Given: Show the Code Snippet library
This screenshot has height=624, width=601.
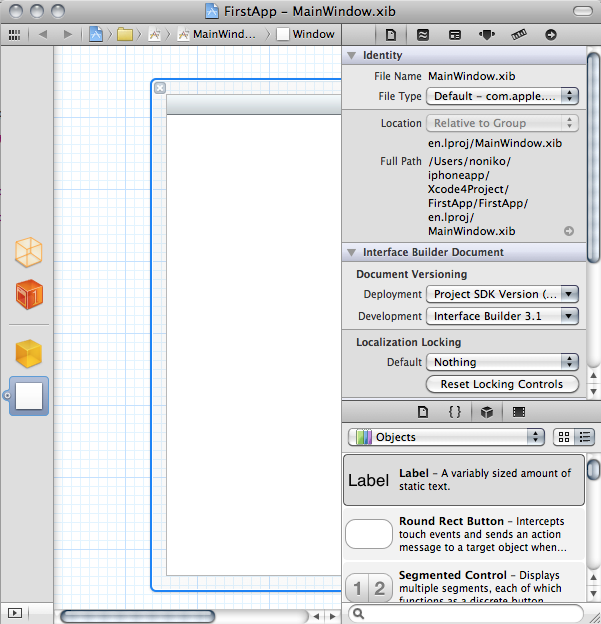Looking at the screenshot, I should click(455, 412).
